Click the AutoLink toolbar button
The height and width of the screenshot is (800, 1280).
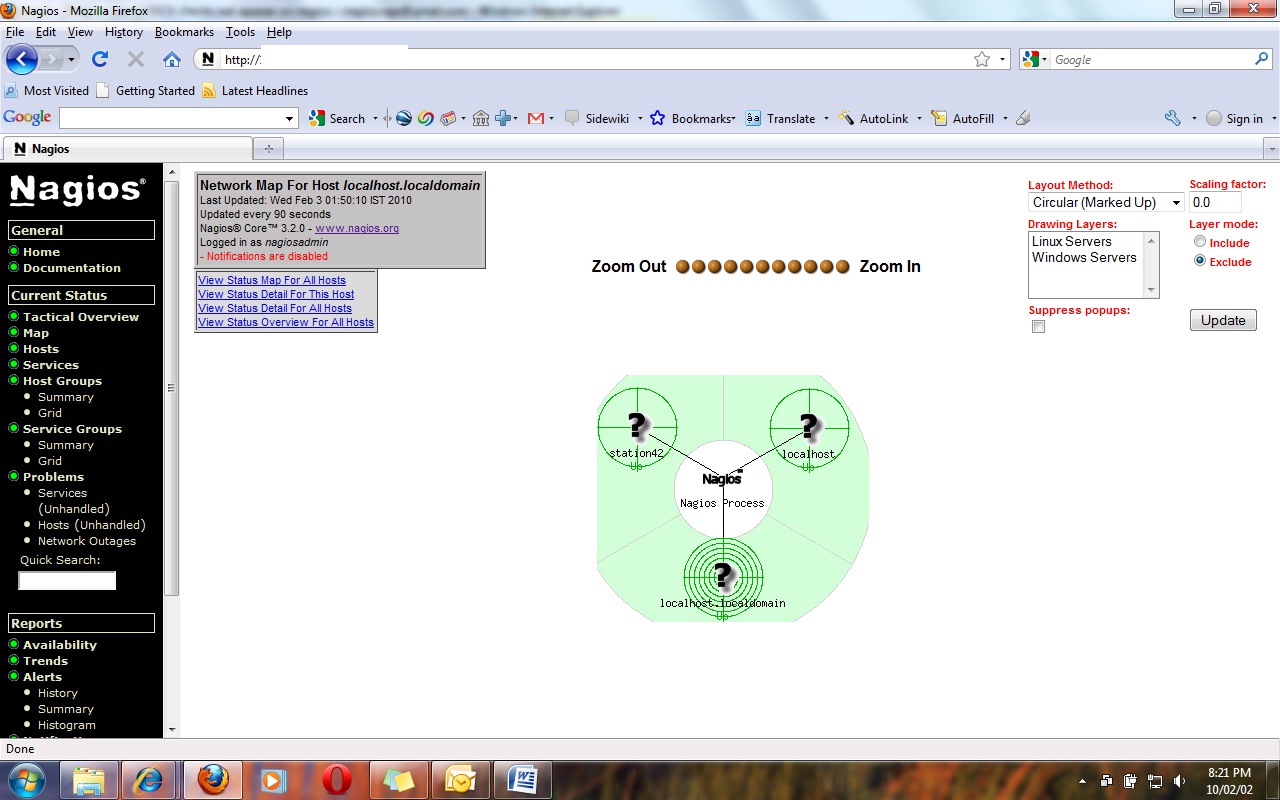873,118
